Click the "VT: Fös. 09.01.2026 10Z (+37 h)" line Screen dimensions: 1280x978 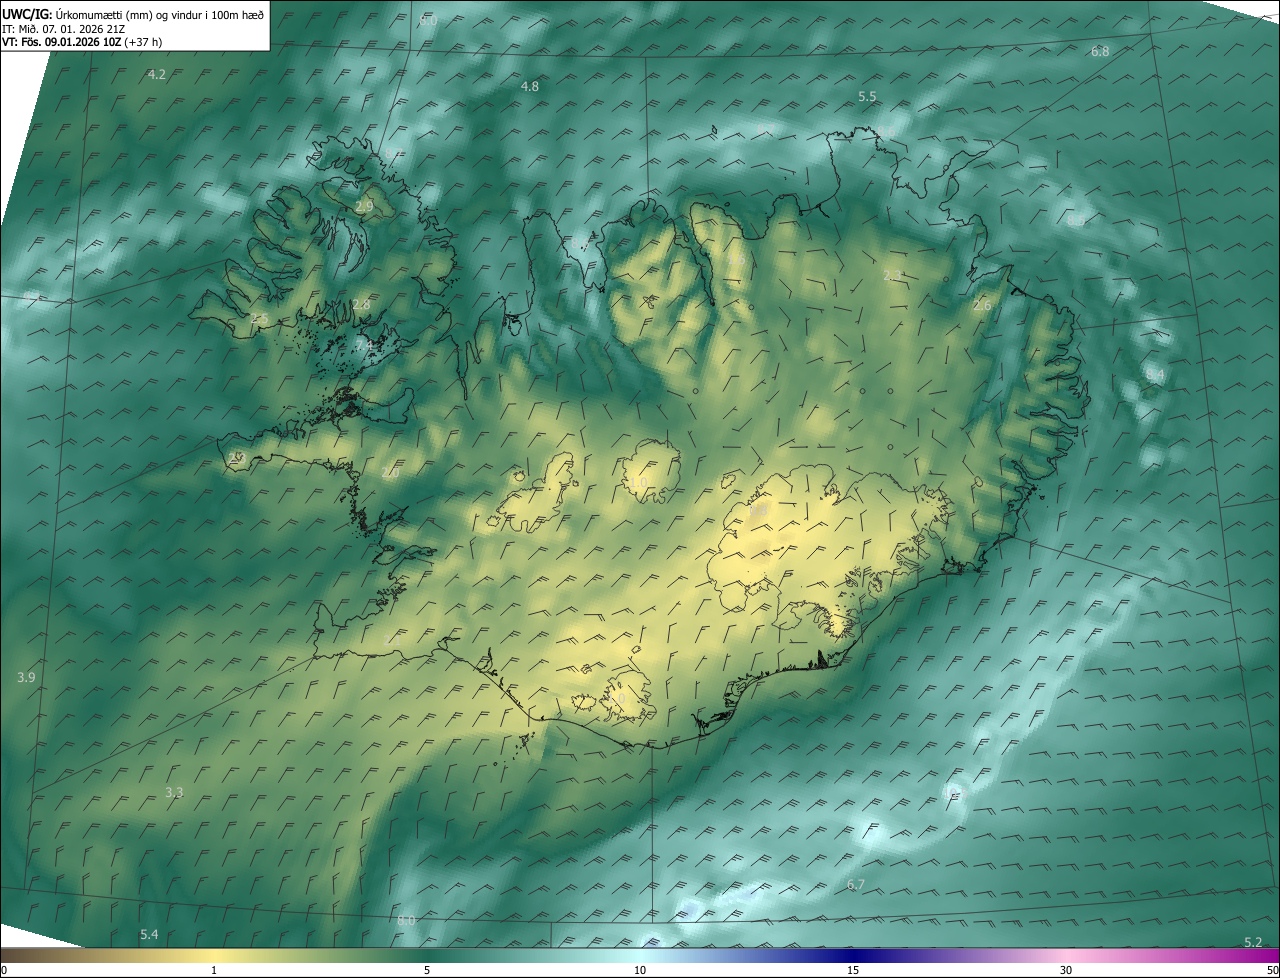[83, 42]
